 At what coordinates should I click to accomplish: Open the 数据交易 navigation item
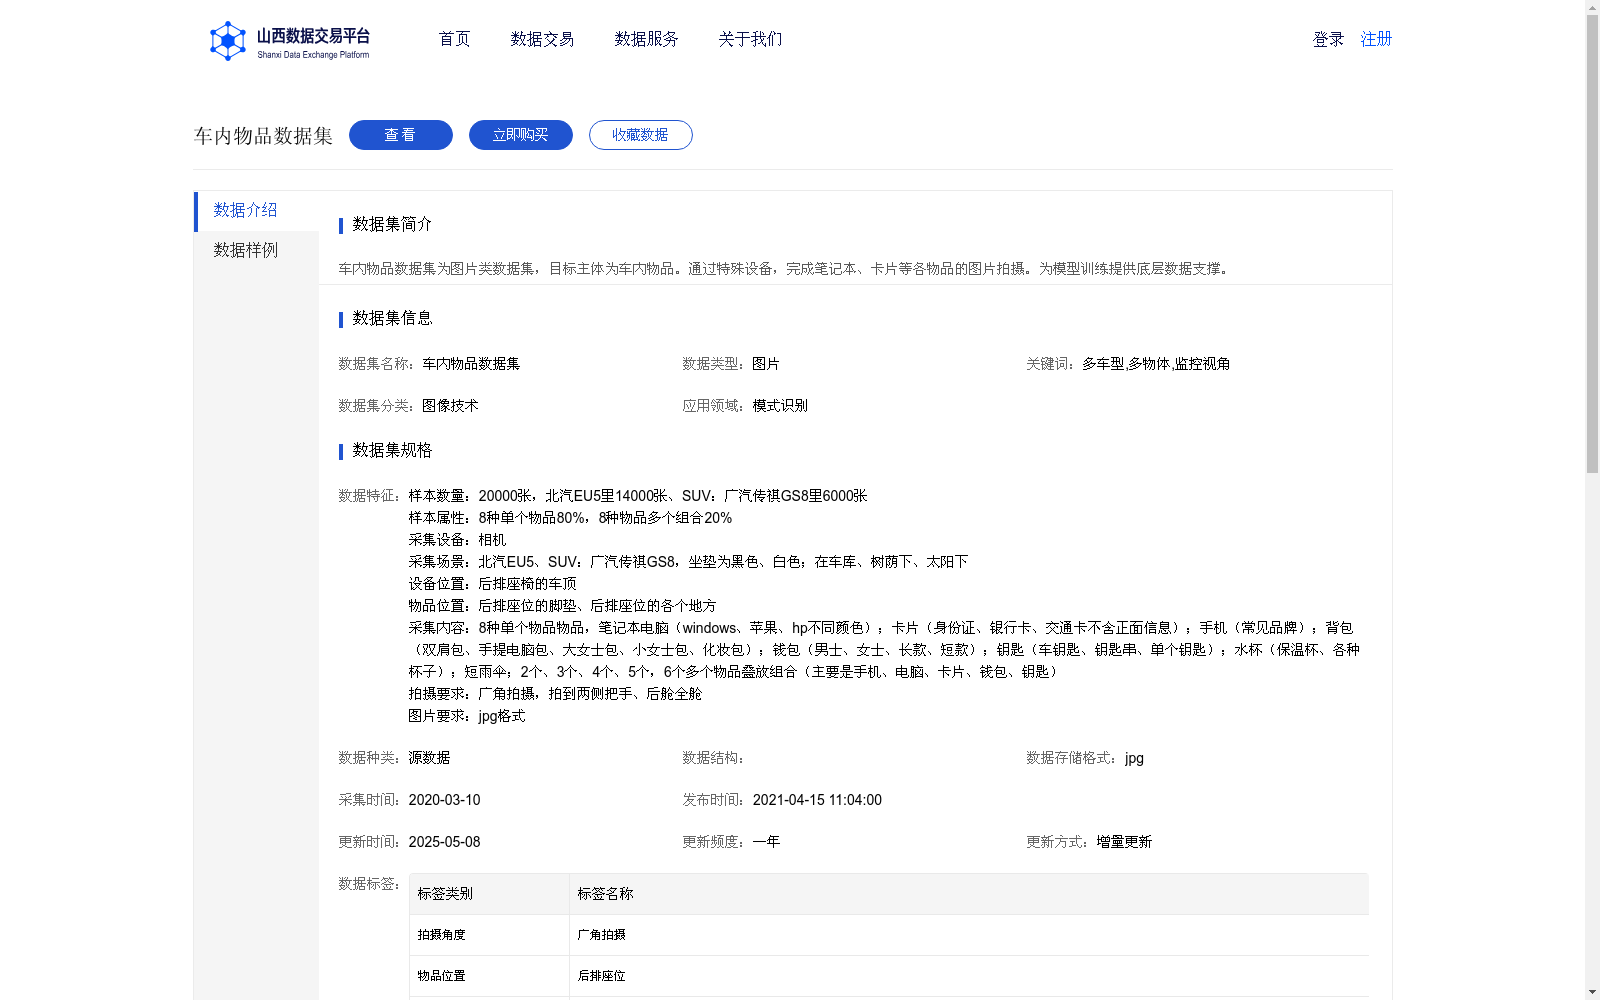coord(542,39)
